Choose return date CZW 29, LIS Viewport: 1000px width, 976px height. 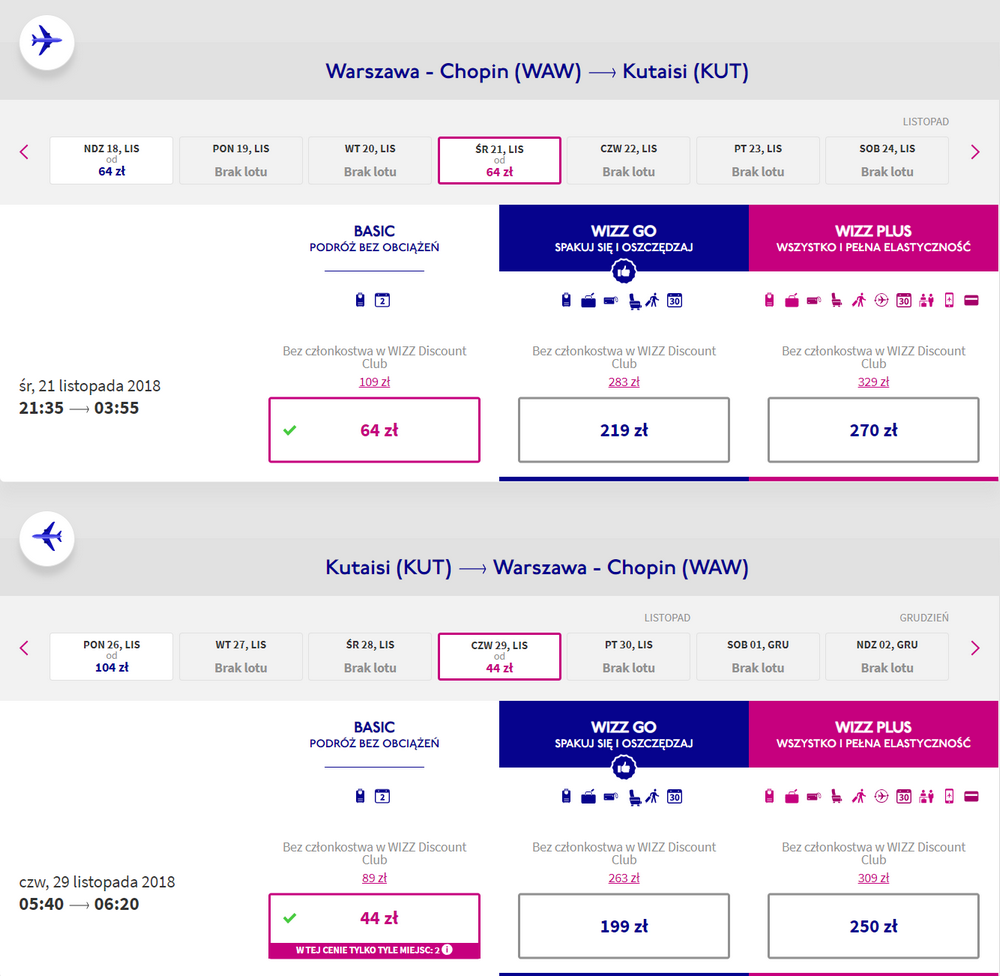click(499, 656)
